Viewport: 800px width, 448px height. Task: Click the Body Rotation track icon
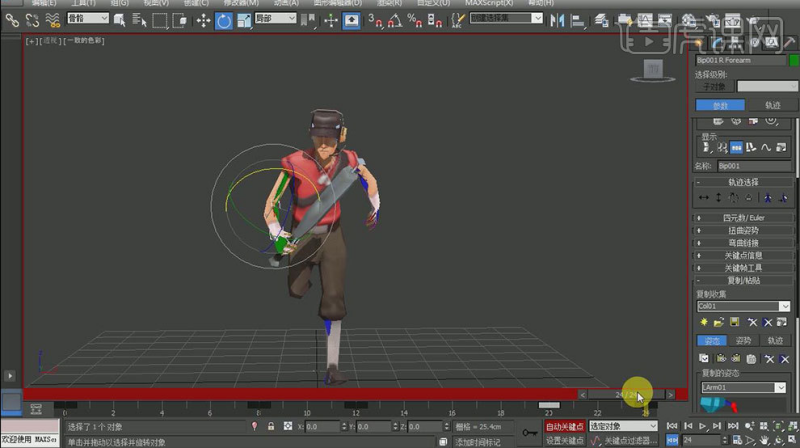(x=733, y=197)
